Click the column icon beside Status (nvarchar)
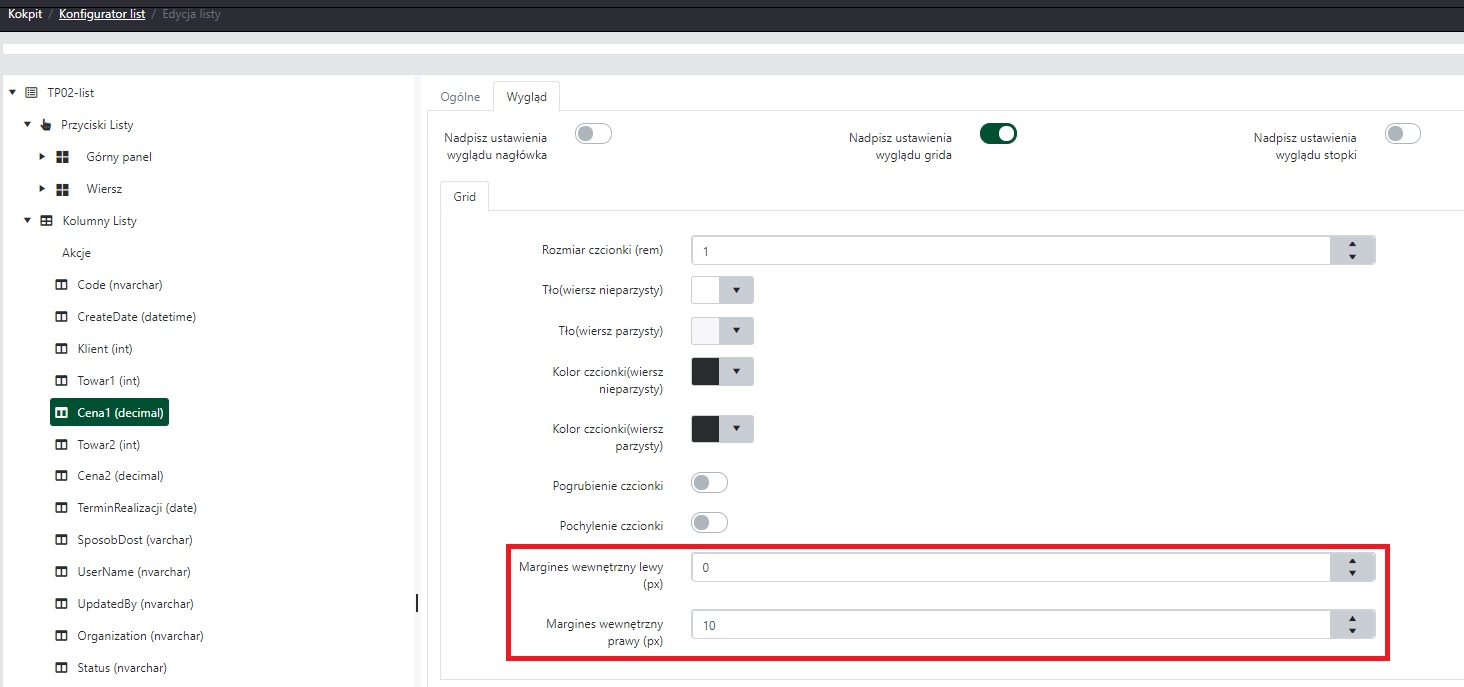 click(x=62, y=668)
